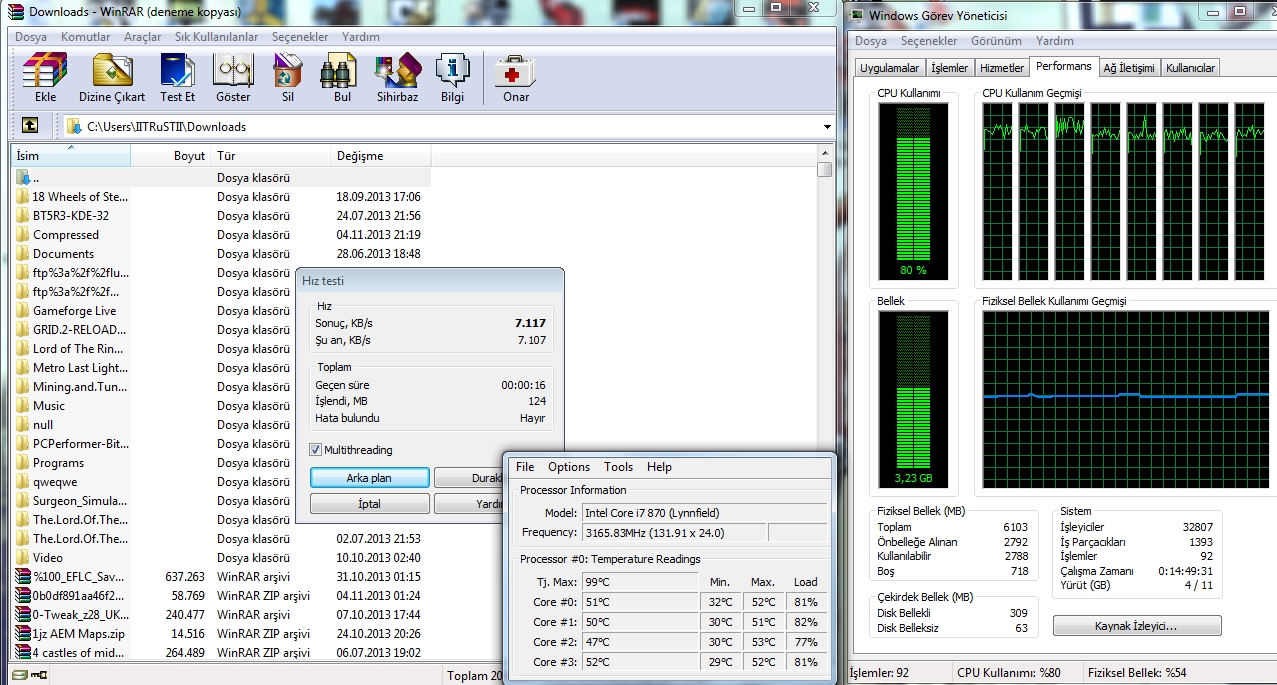Sort file list by Değişme column
Image resolution: width=1277 pixels, height=685 pixels.
[x=380, y=156]
